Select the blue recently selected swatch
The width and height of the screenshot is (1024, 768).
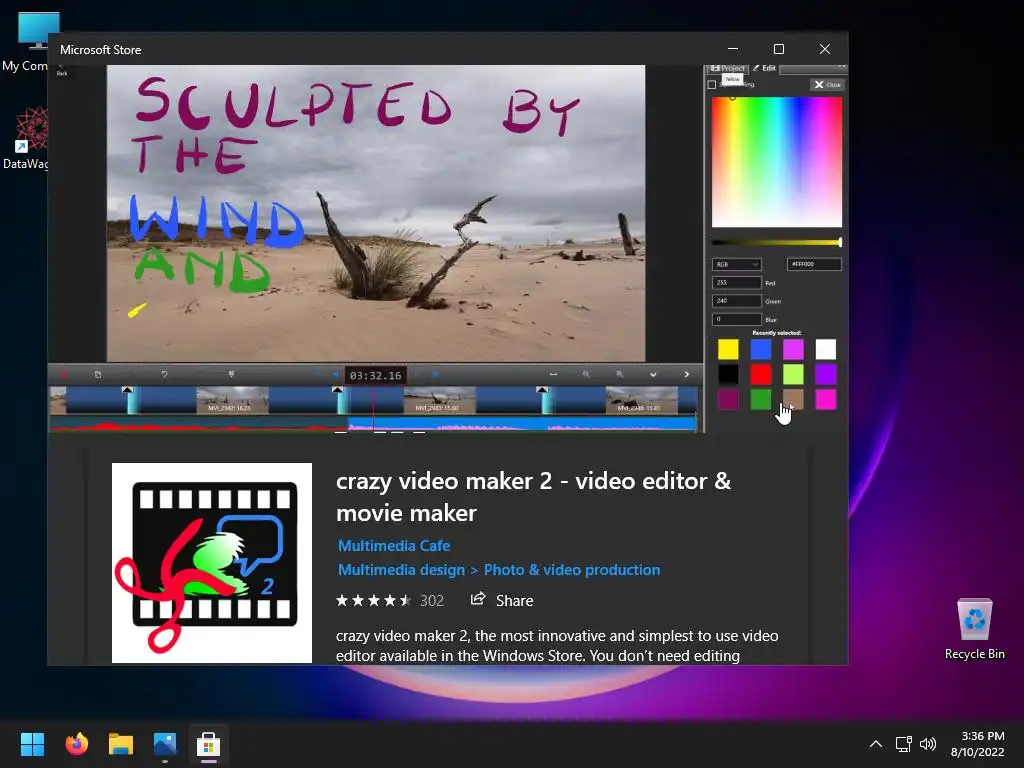click(761, 349)
